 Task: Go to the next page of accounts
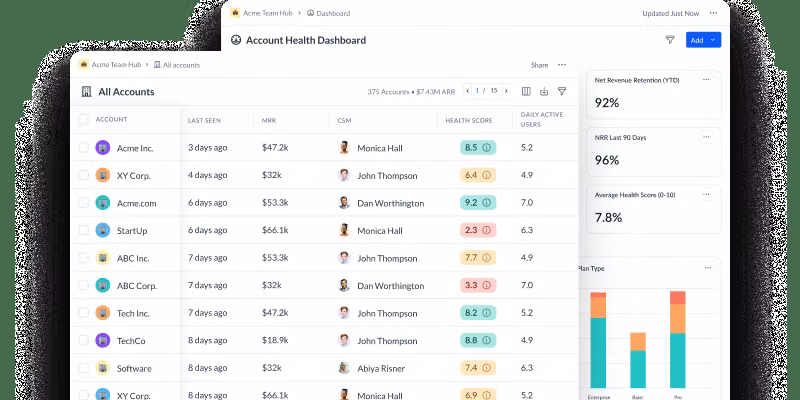[507, 91]
